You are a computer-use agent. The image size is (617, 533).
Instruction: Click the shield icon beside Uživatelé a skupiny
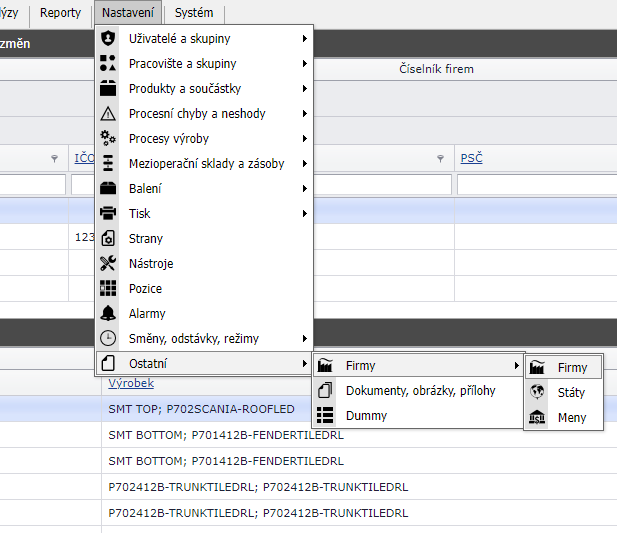pos(108,39)
